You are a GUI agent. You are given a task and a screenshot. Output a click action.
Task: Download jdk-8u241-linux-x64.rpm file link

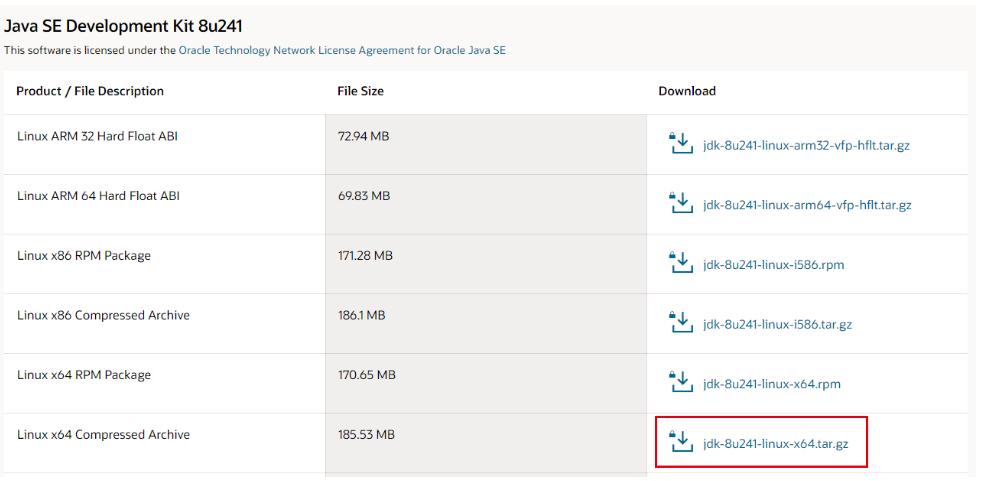click(772, 384)
